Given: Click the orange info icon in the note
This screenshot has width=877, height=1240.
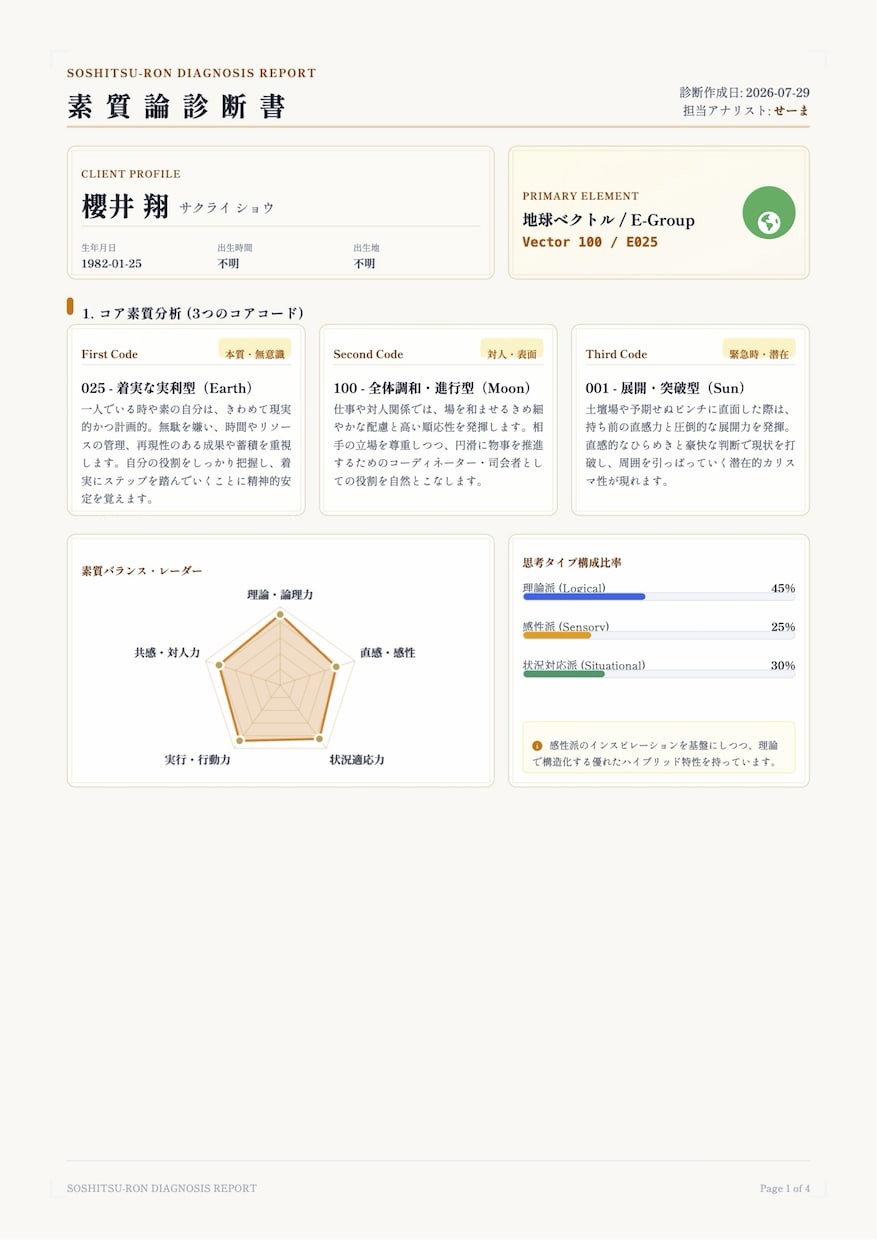Looking at the screenshot, I should click(537, 745).
